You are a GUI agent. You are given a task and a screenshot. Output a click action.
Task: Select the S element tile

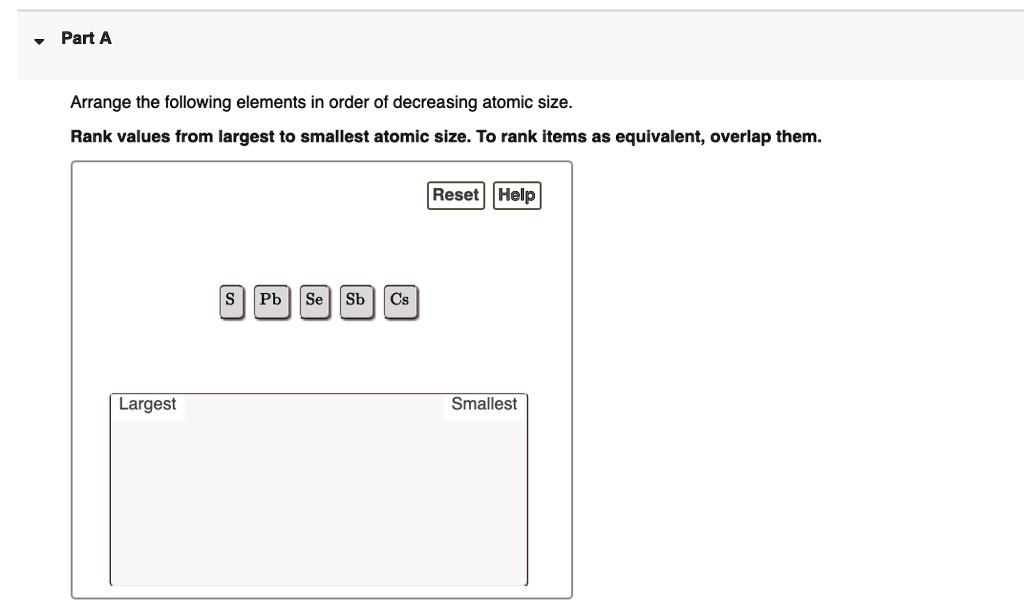231,299
